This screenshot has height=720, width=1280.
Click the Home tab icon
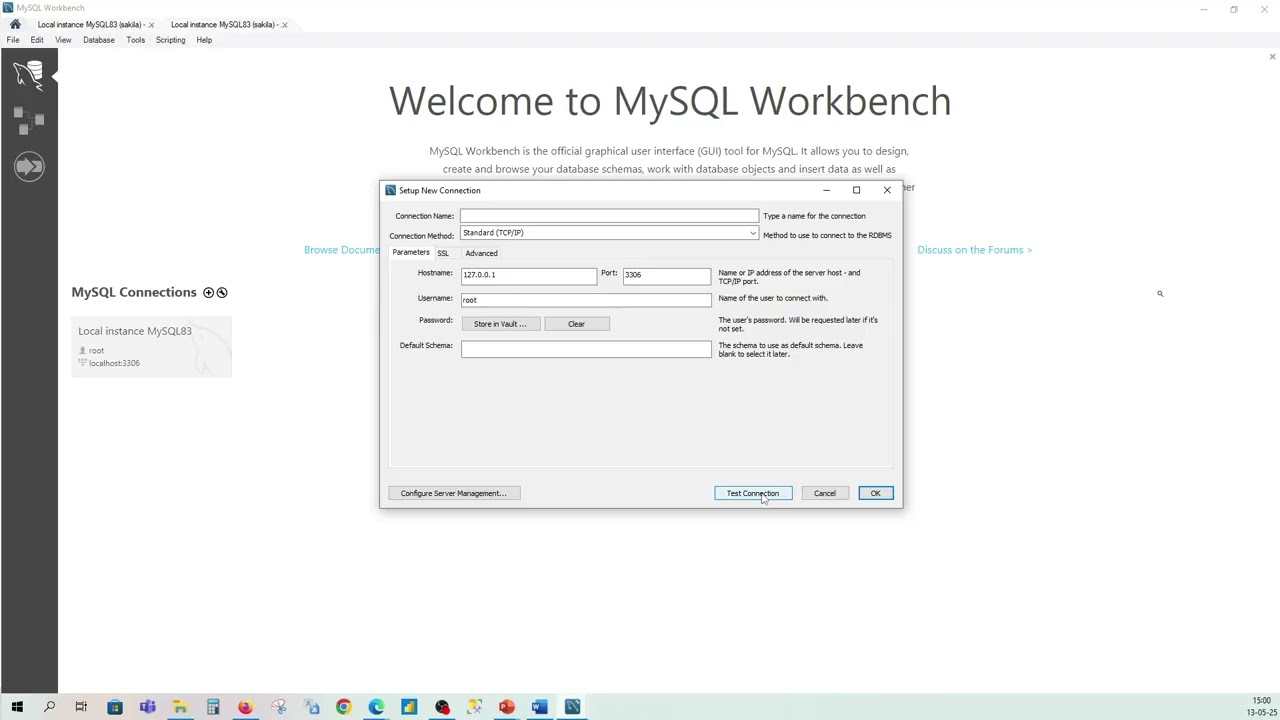click(15, 24)
